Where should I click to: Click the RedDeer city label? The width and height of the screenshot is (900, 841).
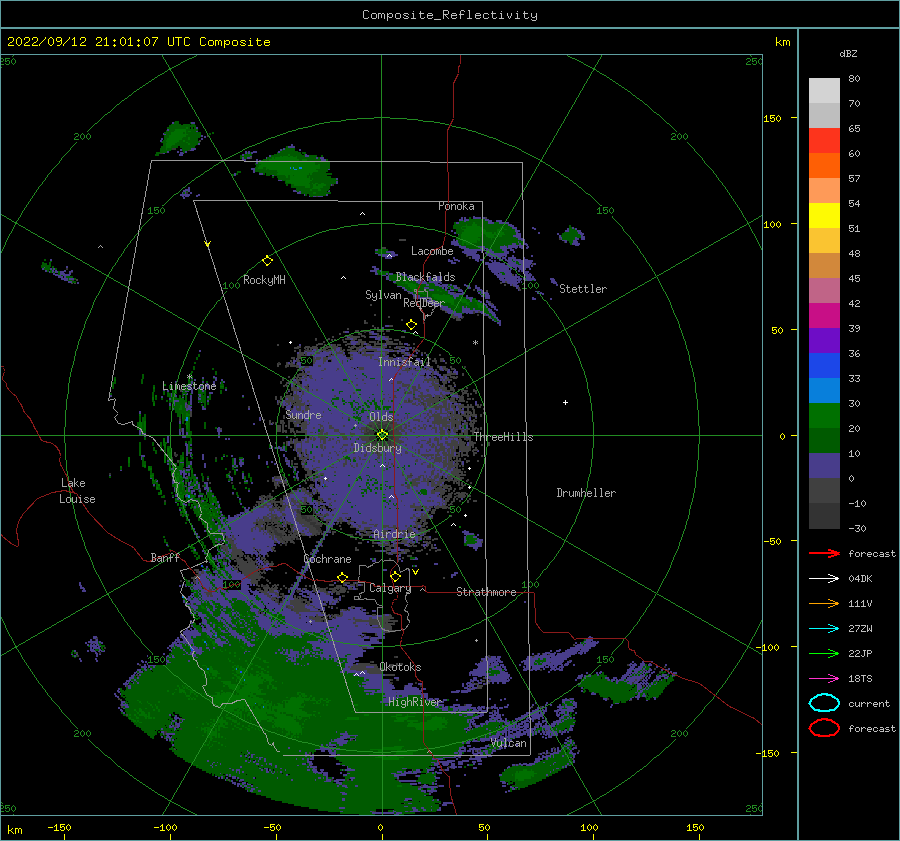(424, 303)
